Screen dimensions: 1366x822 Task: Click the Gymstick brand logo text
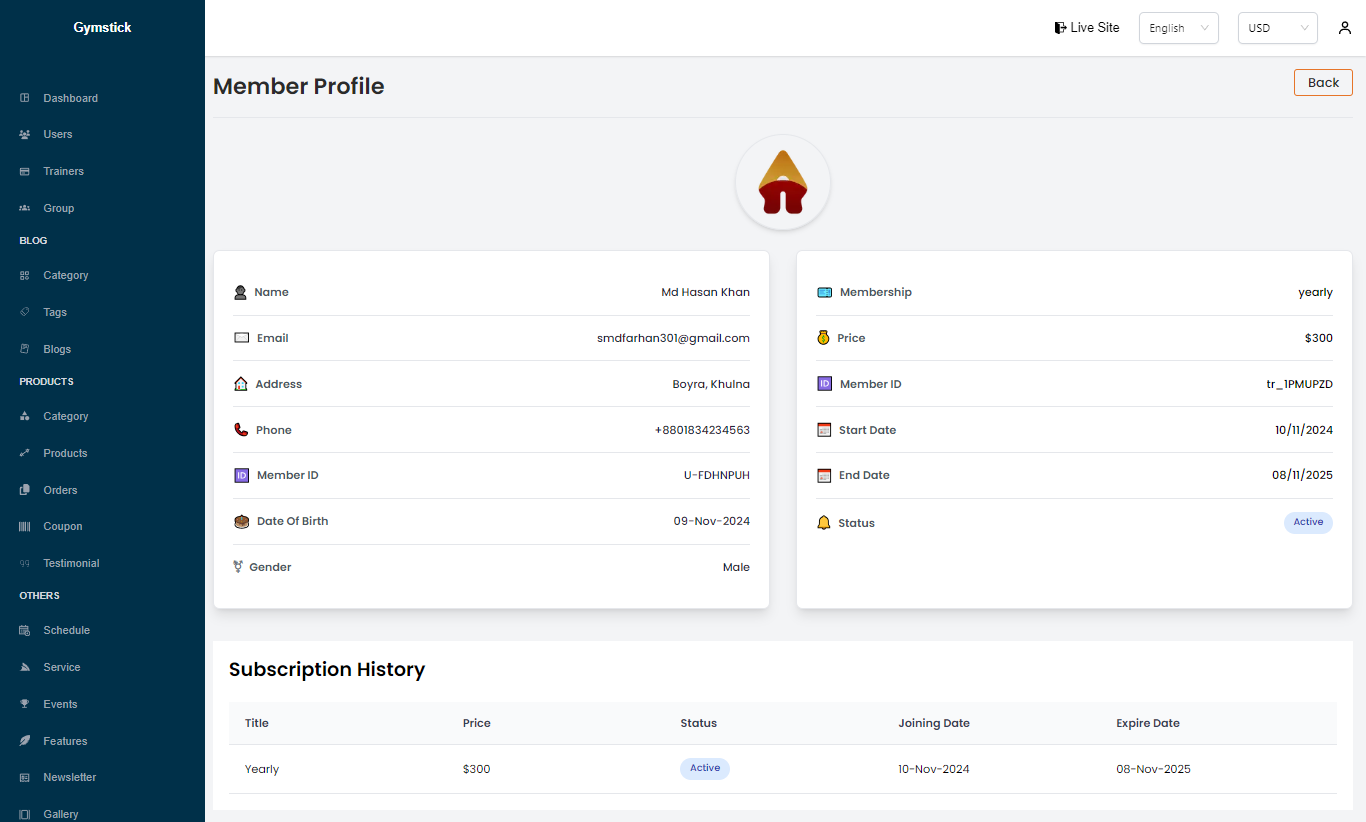pos(102,27)
